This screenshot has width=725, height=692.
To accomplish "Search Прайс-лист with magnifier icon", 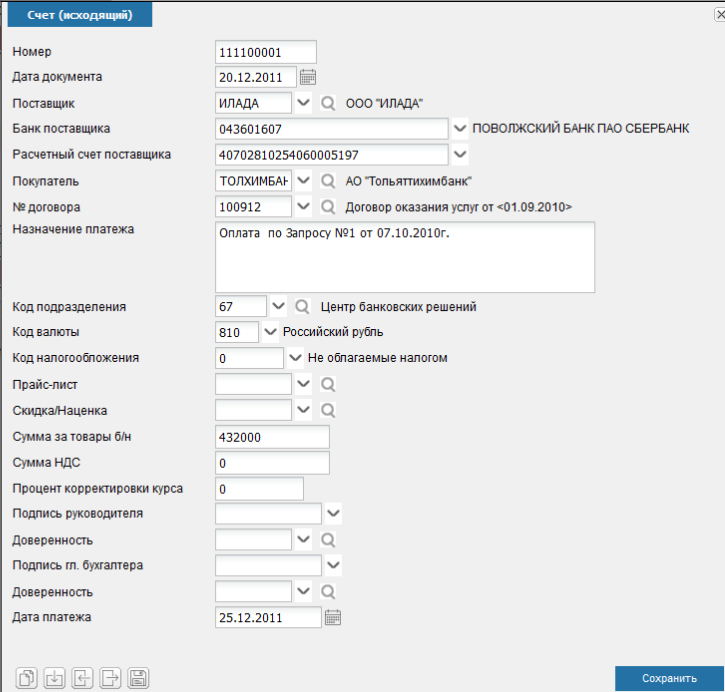I will [328, 384].
